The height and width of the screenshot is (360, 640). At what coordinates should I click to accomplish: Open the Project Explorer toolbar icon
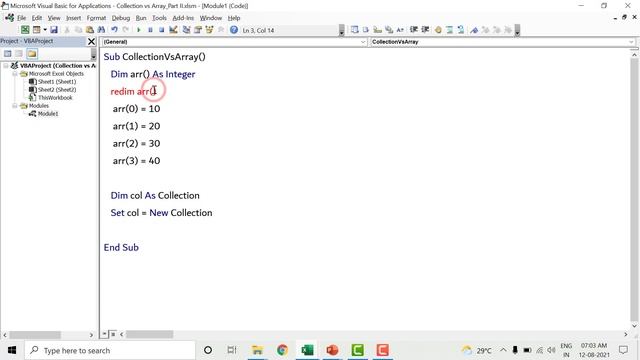point(187,30)
